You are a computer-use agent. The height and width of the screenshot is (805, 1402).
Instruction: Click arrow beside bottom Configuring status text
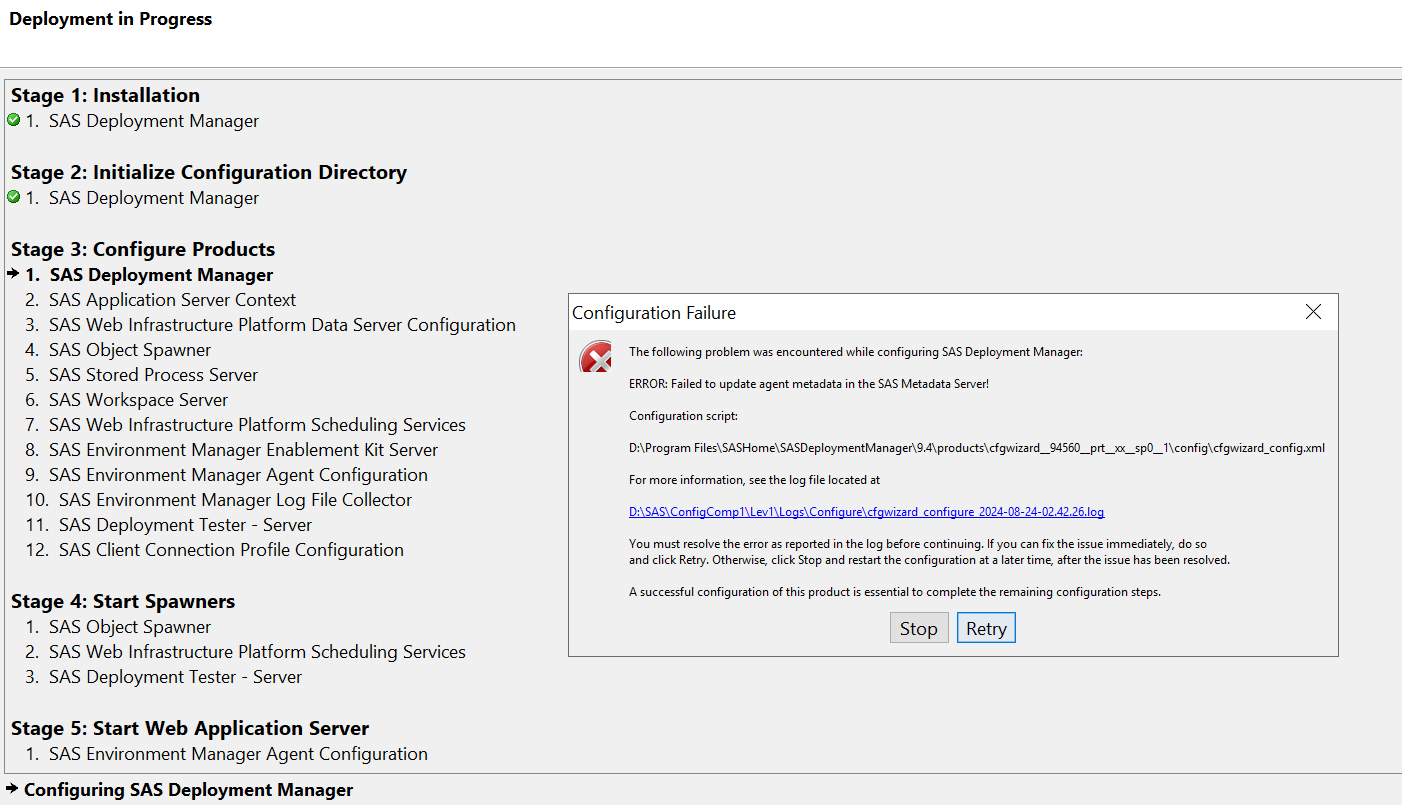(x=12, y=788)
